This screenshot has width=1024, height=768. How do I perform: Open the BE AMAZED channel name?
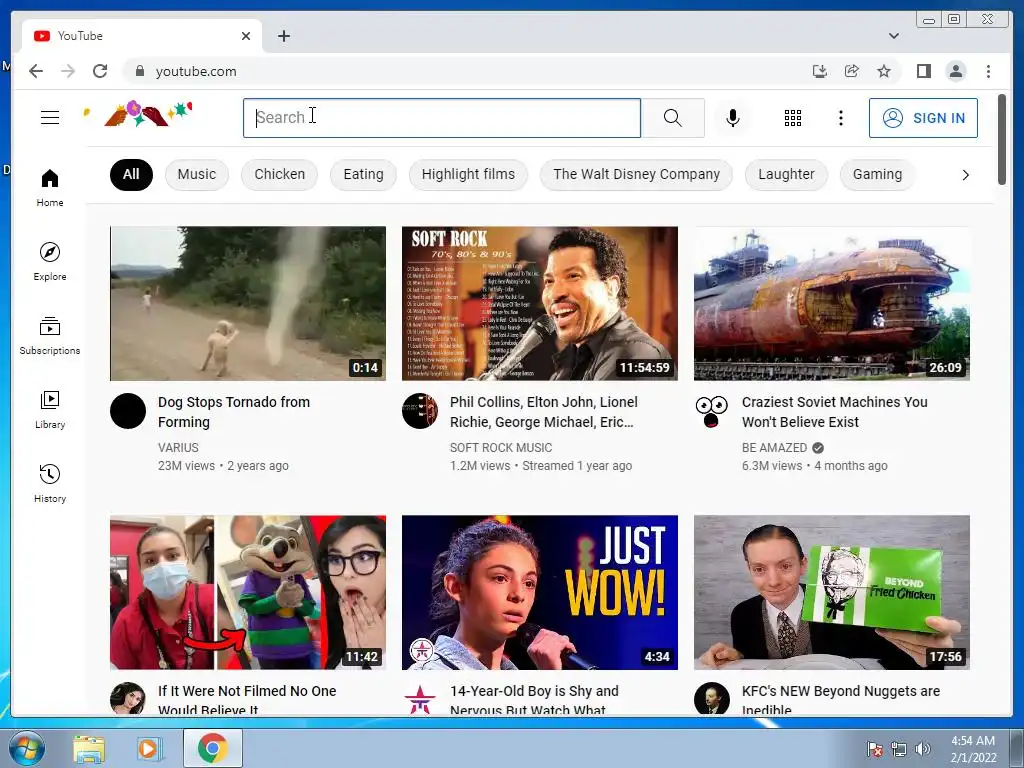tap(775, 447)
